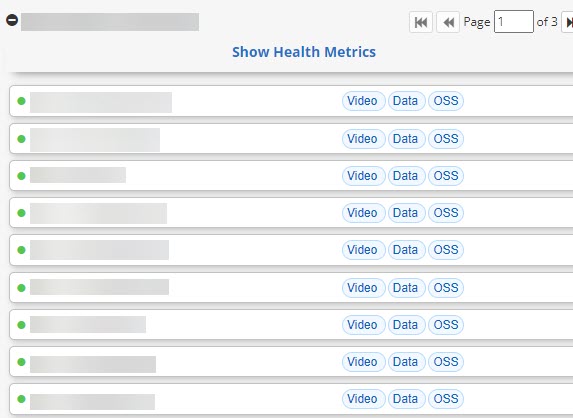
Task: Click the Data badge in the third row
Action: coord(406,176)
